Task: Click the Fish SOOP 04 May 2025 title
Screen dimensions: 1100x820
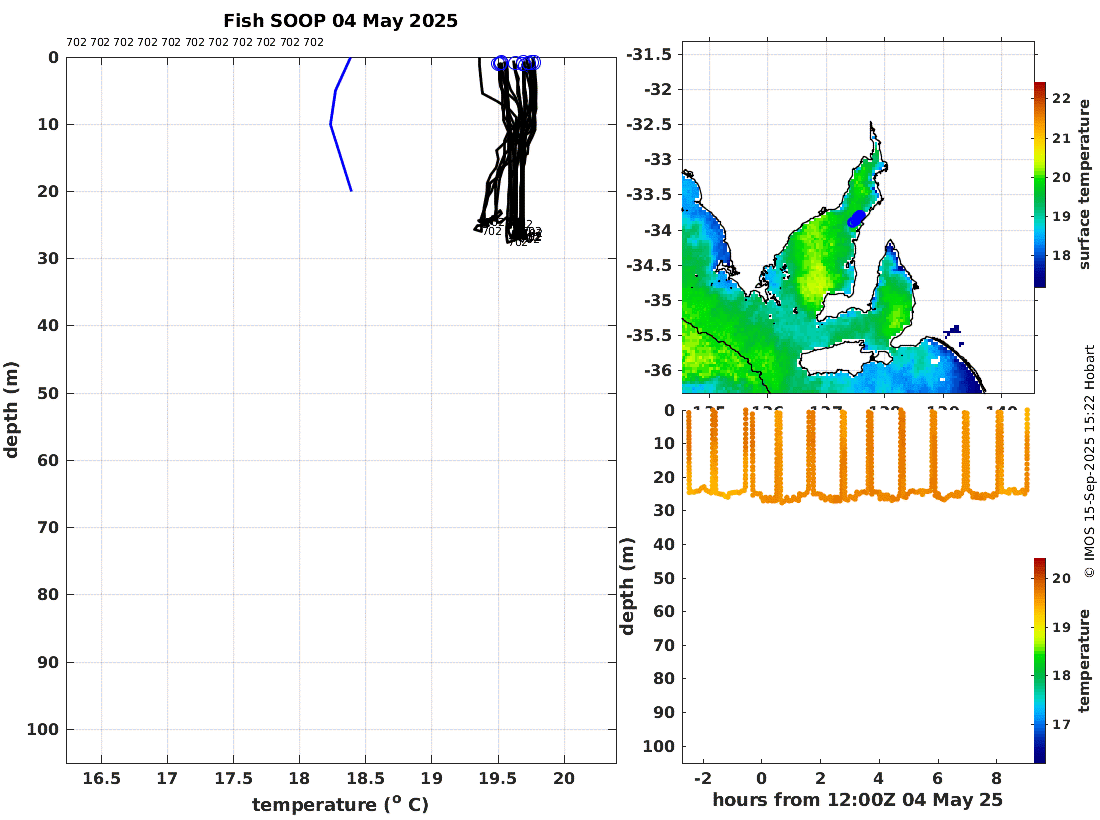Action: click(x=340, y=21)
